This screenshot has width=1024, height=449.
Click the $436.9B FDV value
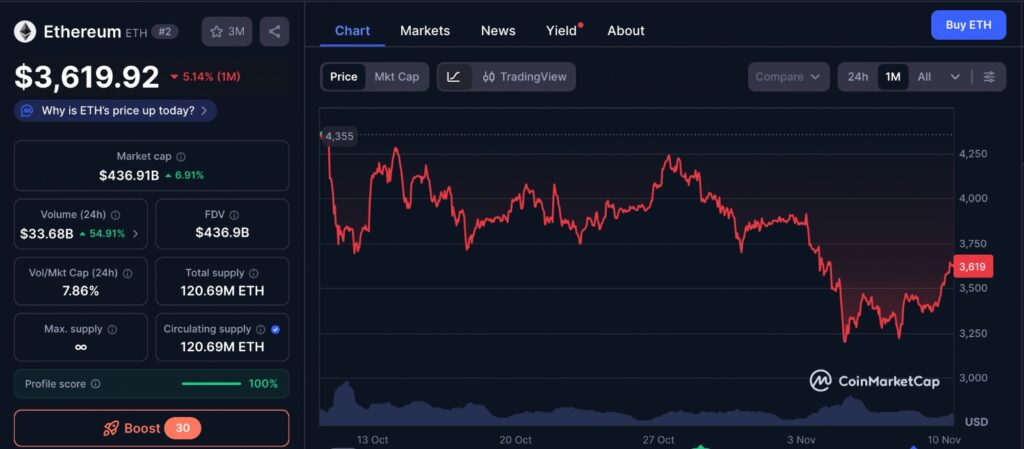(x=222, y=233)
